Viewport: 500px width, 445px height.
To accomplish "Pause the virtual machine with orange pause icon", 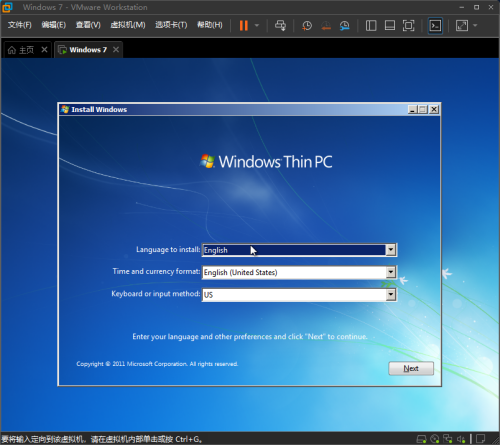I will [x=244, y=25].
